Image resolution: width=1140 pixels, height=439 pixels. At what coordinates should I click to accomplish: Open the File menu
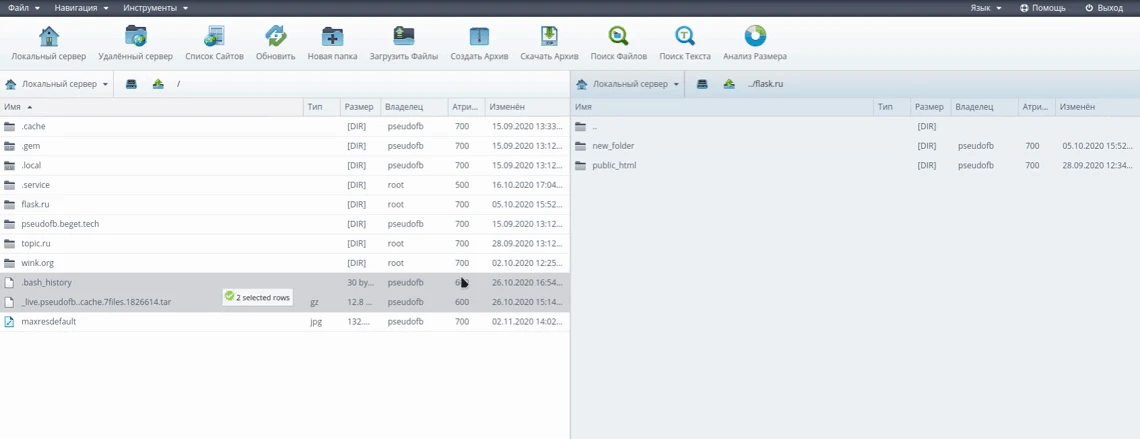click(x=23, y=8)
